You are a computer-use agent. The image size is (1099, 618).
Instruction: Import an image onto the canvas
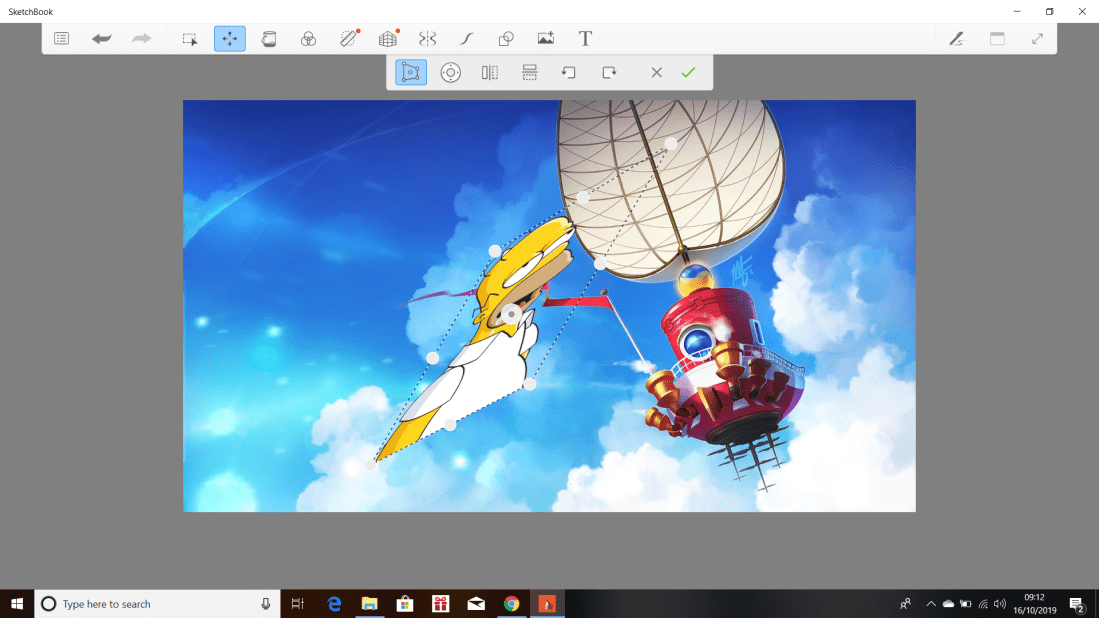tap(545, 38)
